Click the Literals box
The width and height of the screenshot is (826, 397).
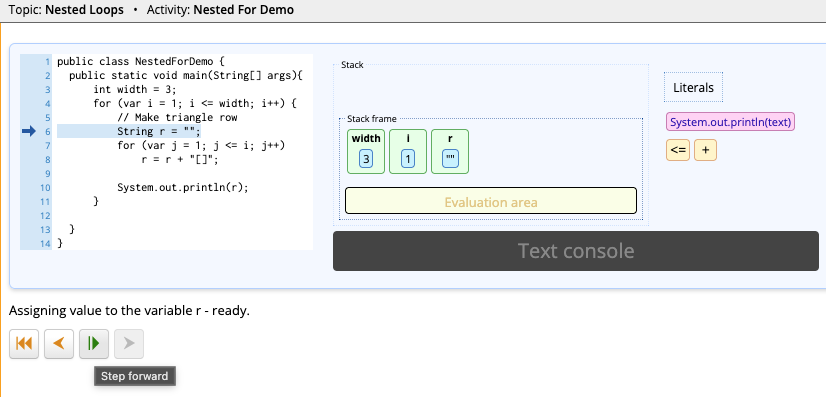pos(693,87)
